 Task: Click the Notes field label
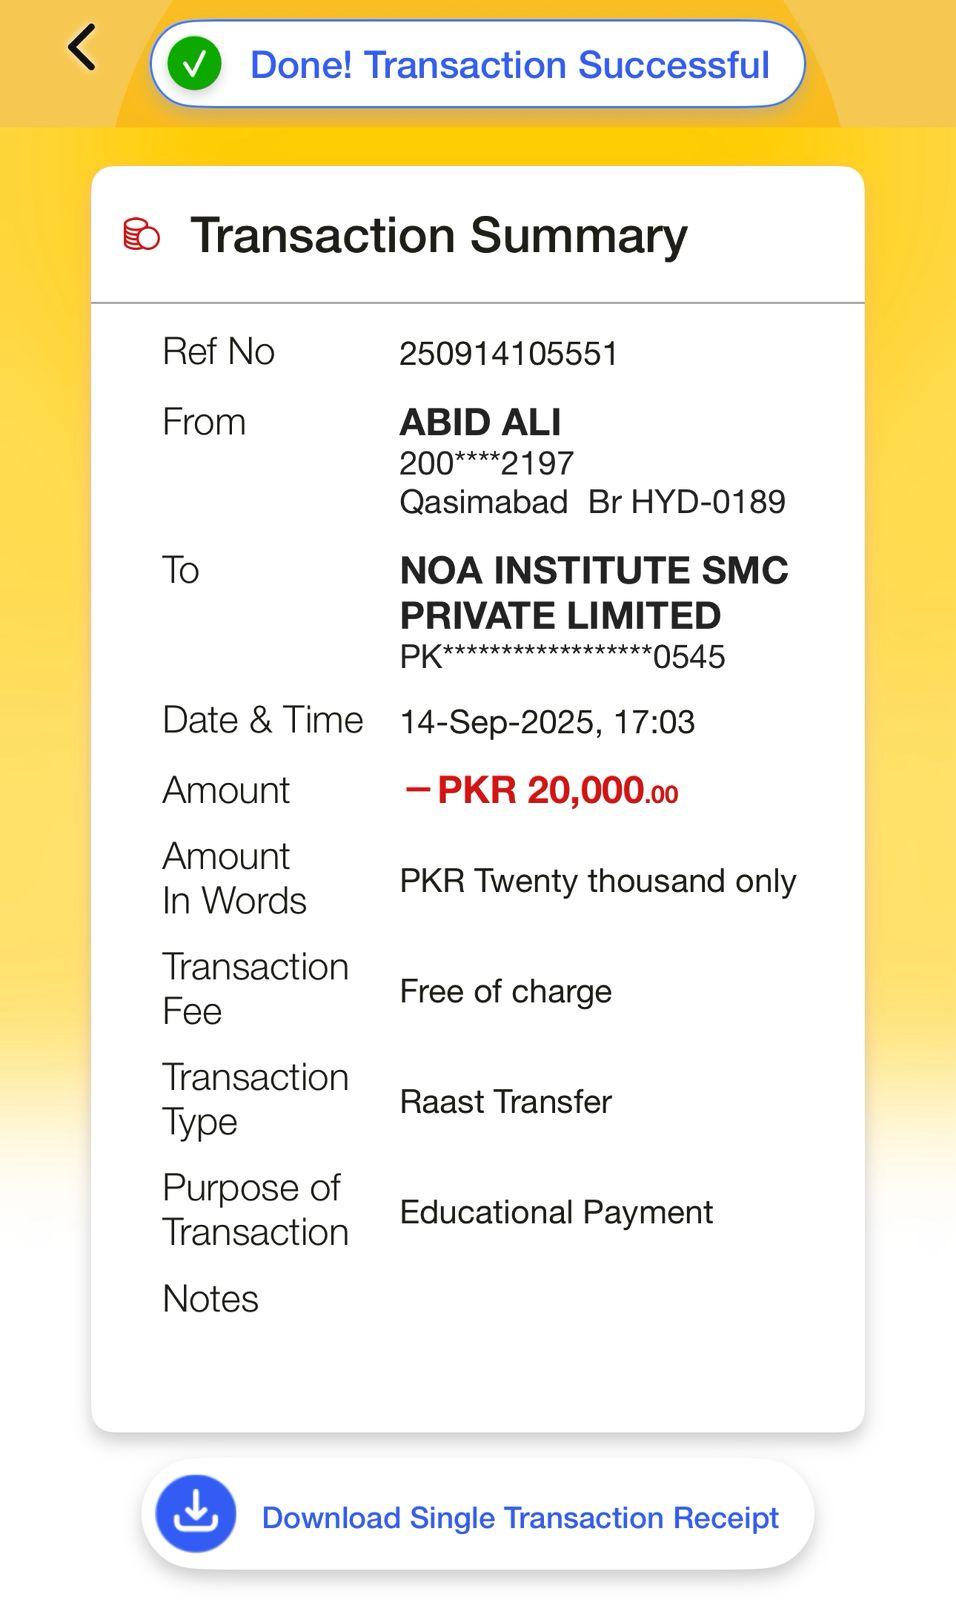tap(210, 1298)
